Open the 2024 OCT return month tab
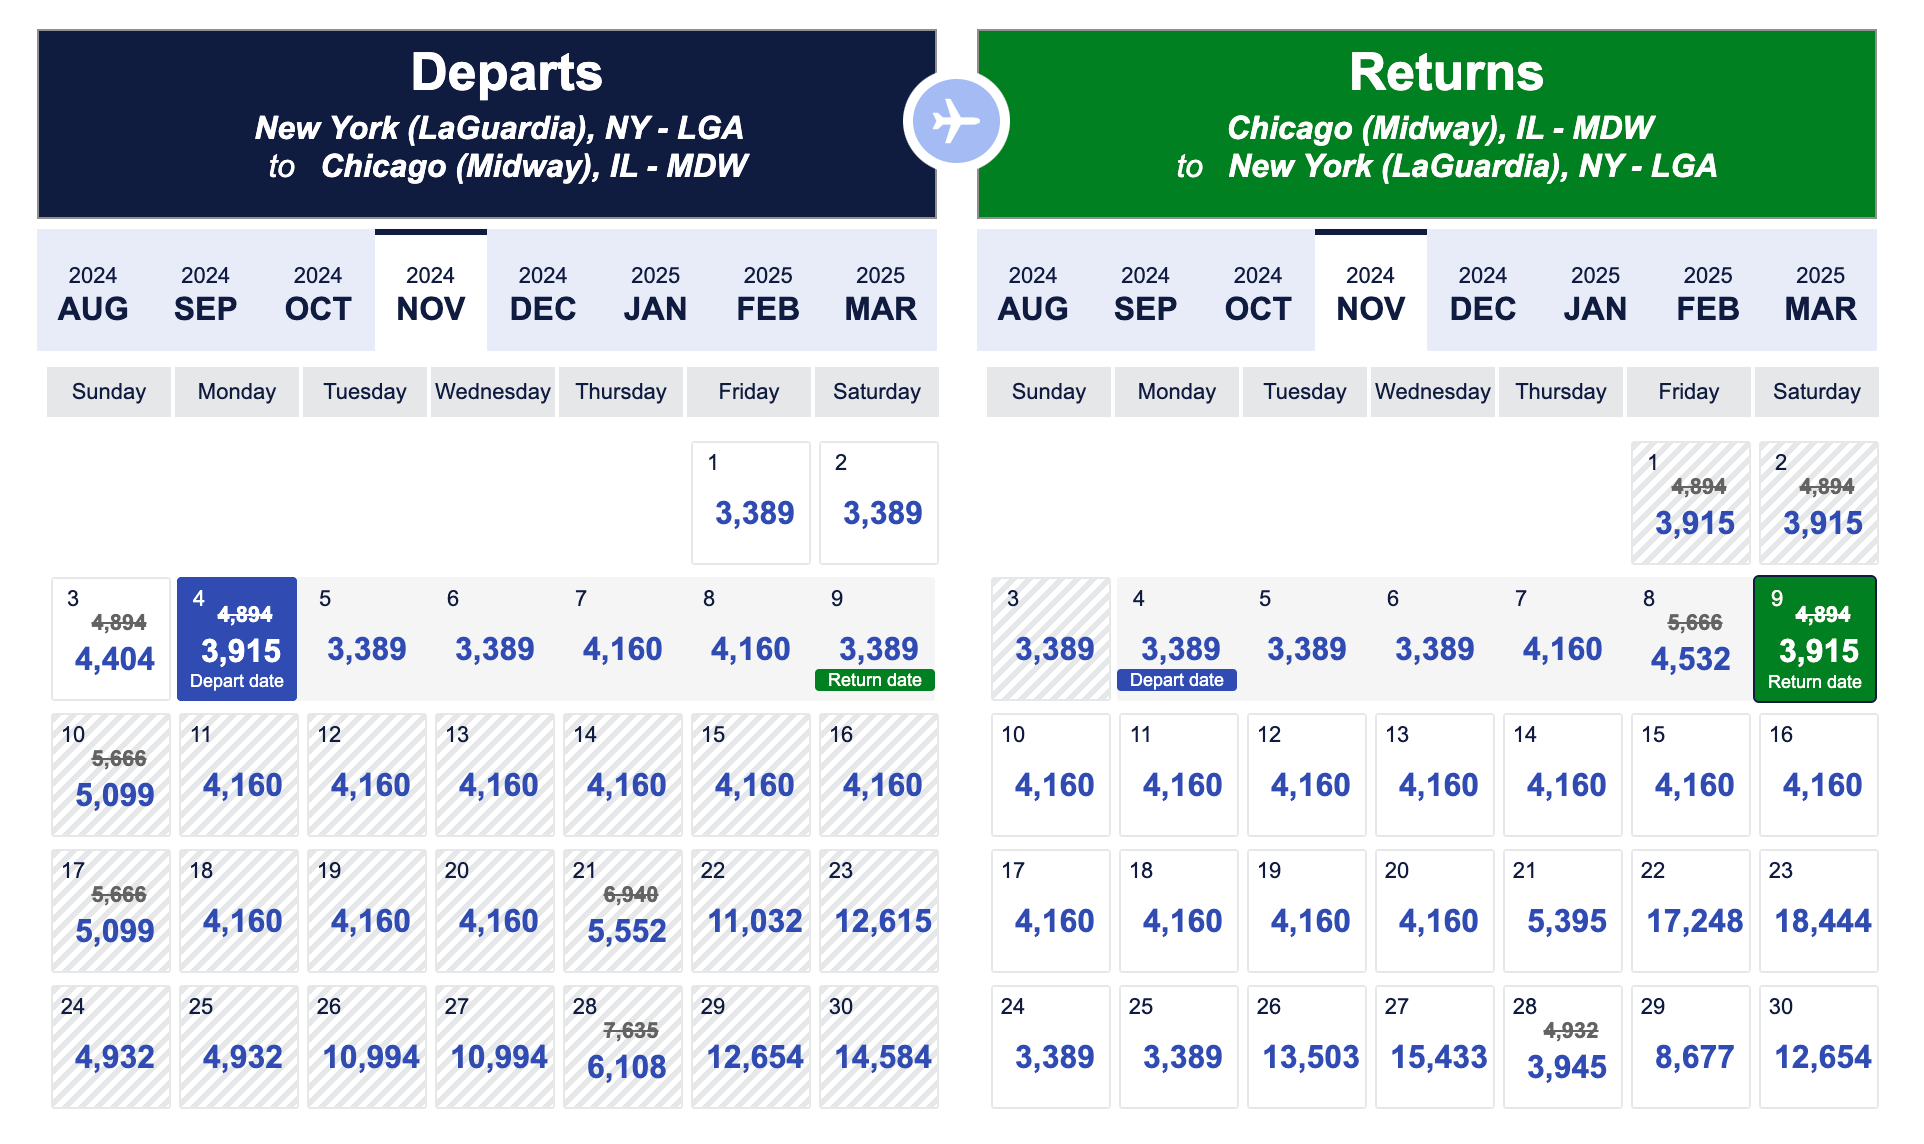The height and width of the screenshot is (1144, 1924). tap(1257, 292)
